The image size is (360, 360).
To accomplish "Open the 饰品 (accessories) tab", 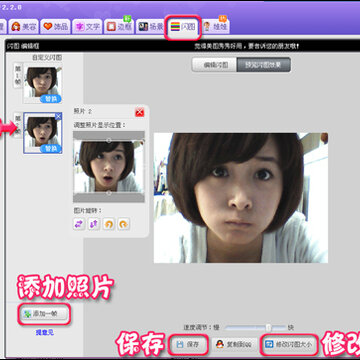I will tap(56, 27).
